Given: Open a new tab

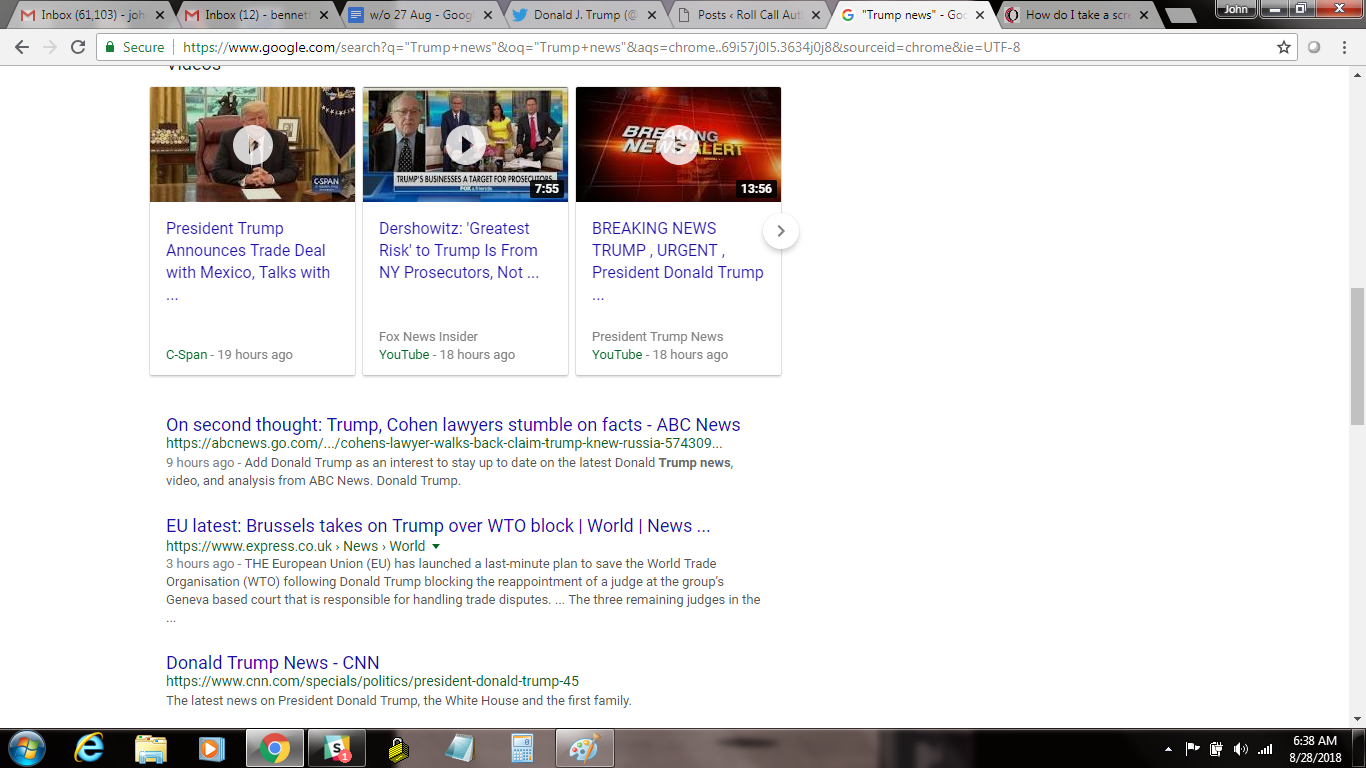Looking at the screenshot, I should click(1181, 15).
